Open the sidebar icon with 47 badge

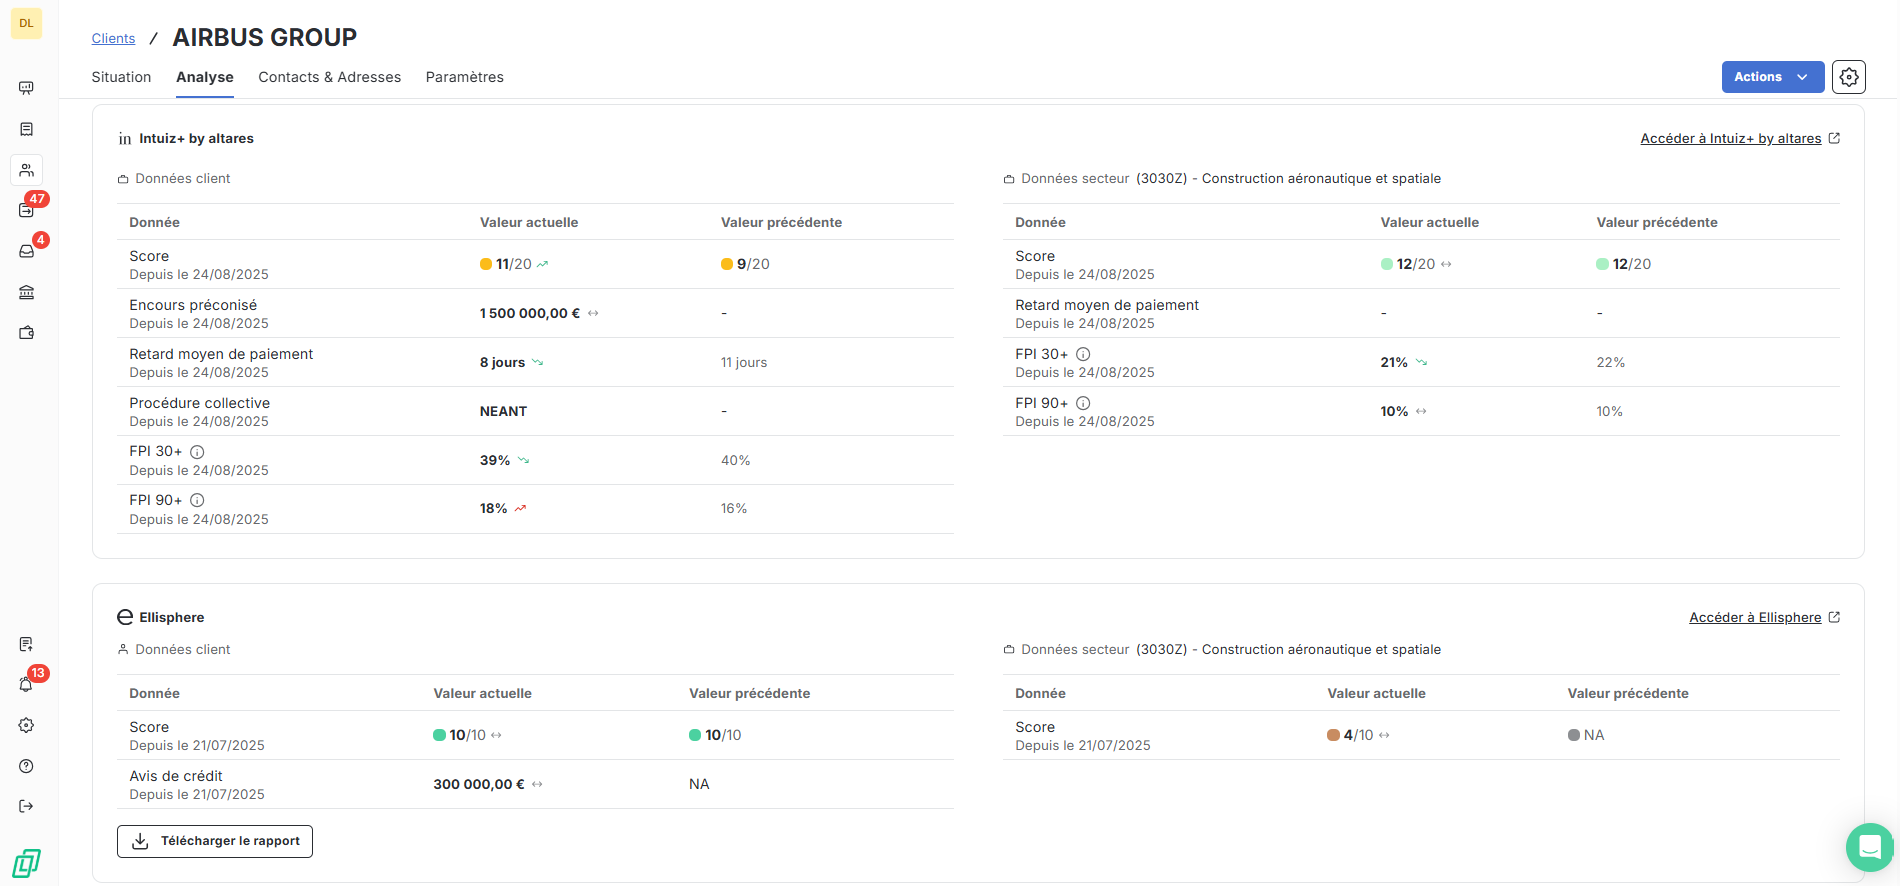(27, 210)
